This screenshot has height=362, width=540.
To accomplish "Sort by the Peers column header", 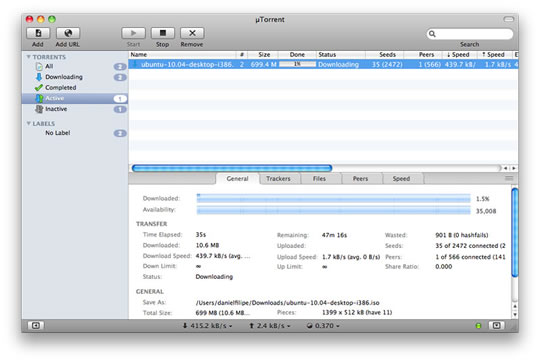I will click(423, 54).
